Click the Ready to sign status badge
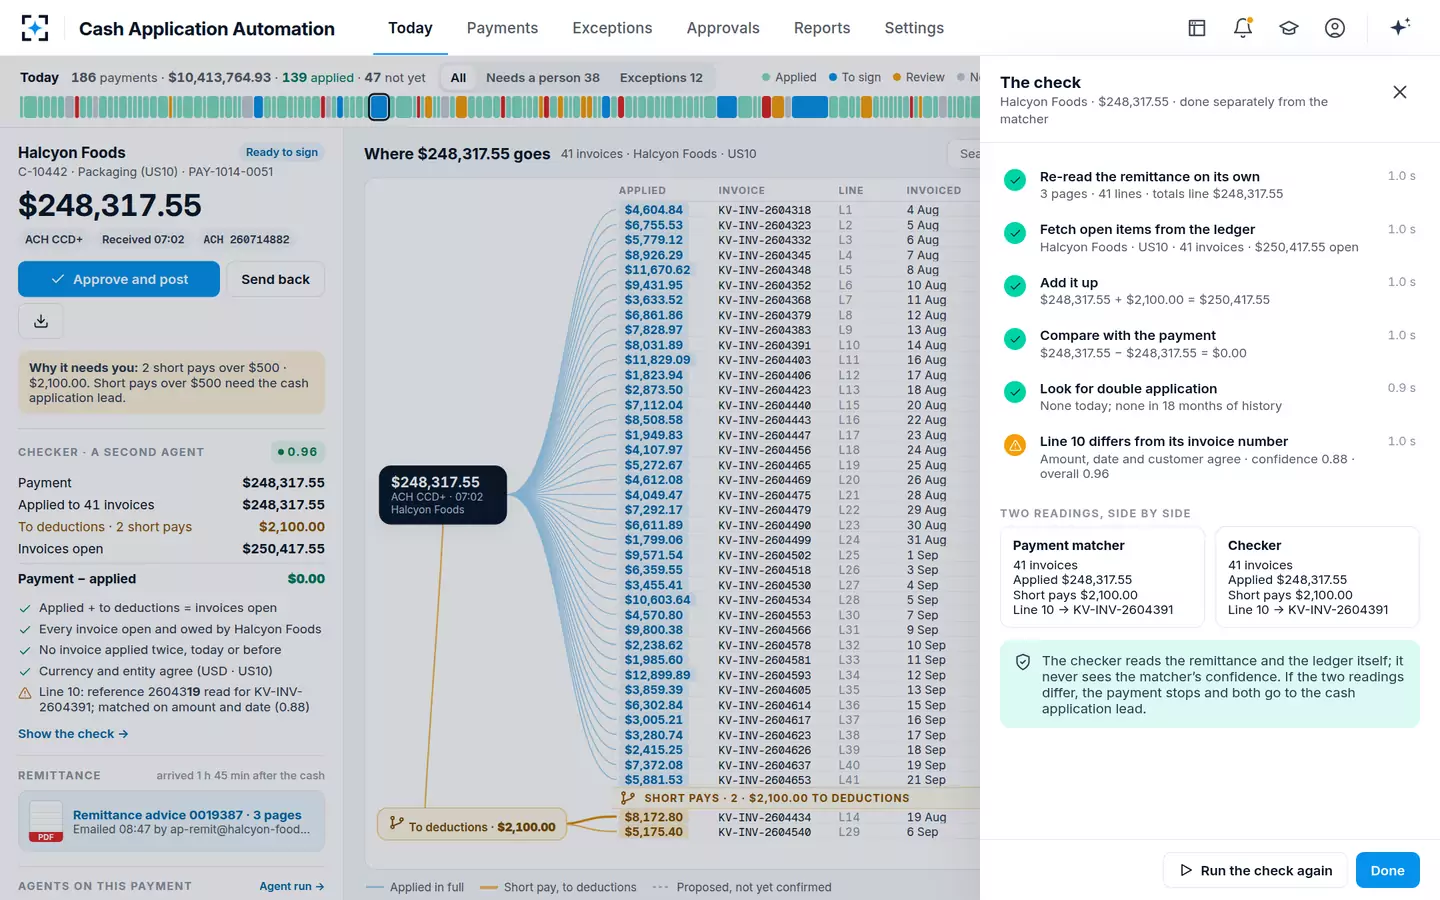Image resolution: width=1440 pixels, height=900 pixels. point(282,152)
